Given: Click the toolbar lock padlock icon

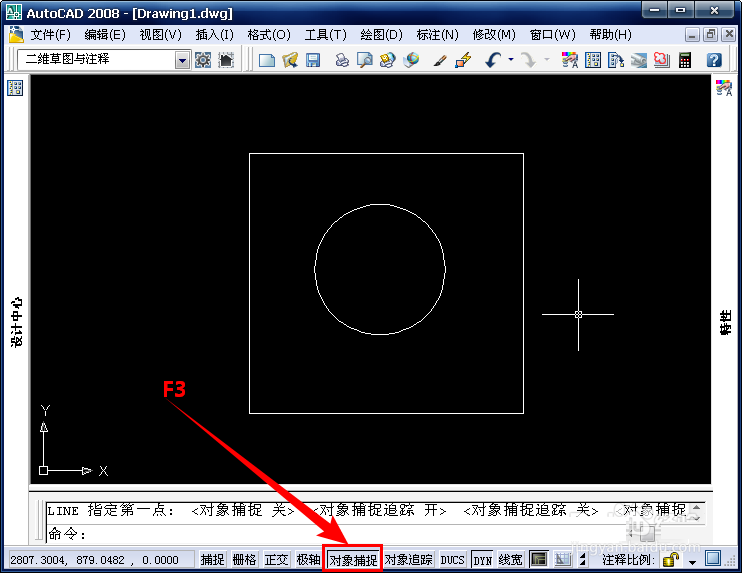Looking at the screenshot, I should point(671,560).
